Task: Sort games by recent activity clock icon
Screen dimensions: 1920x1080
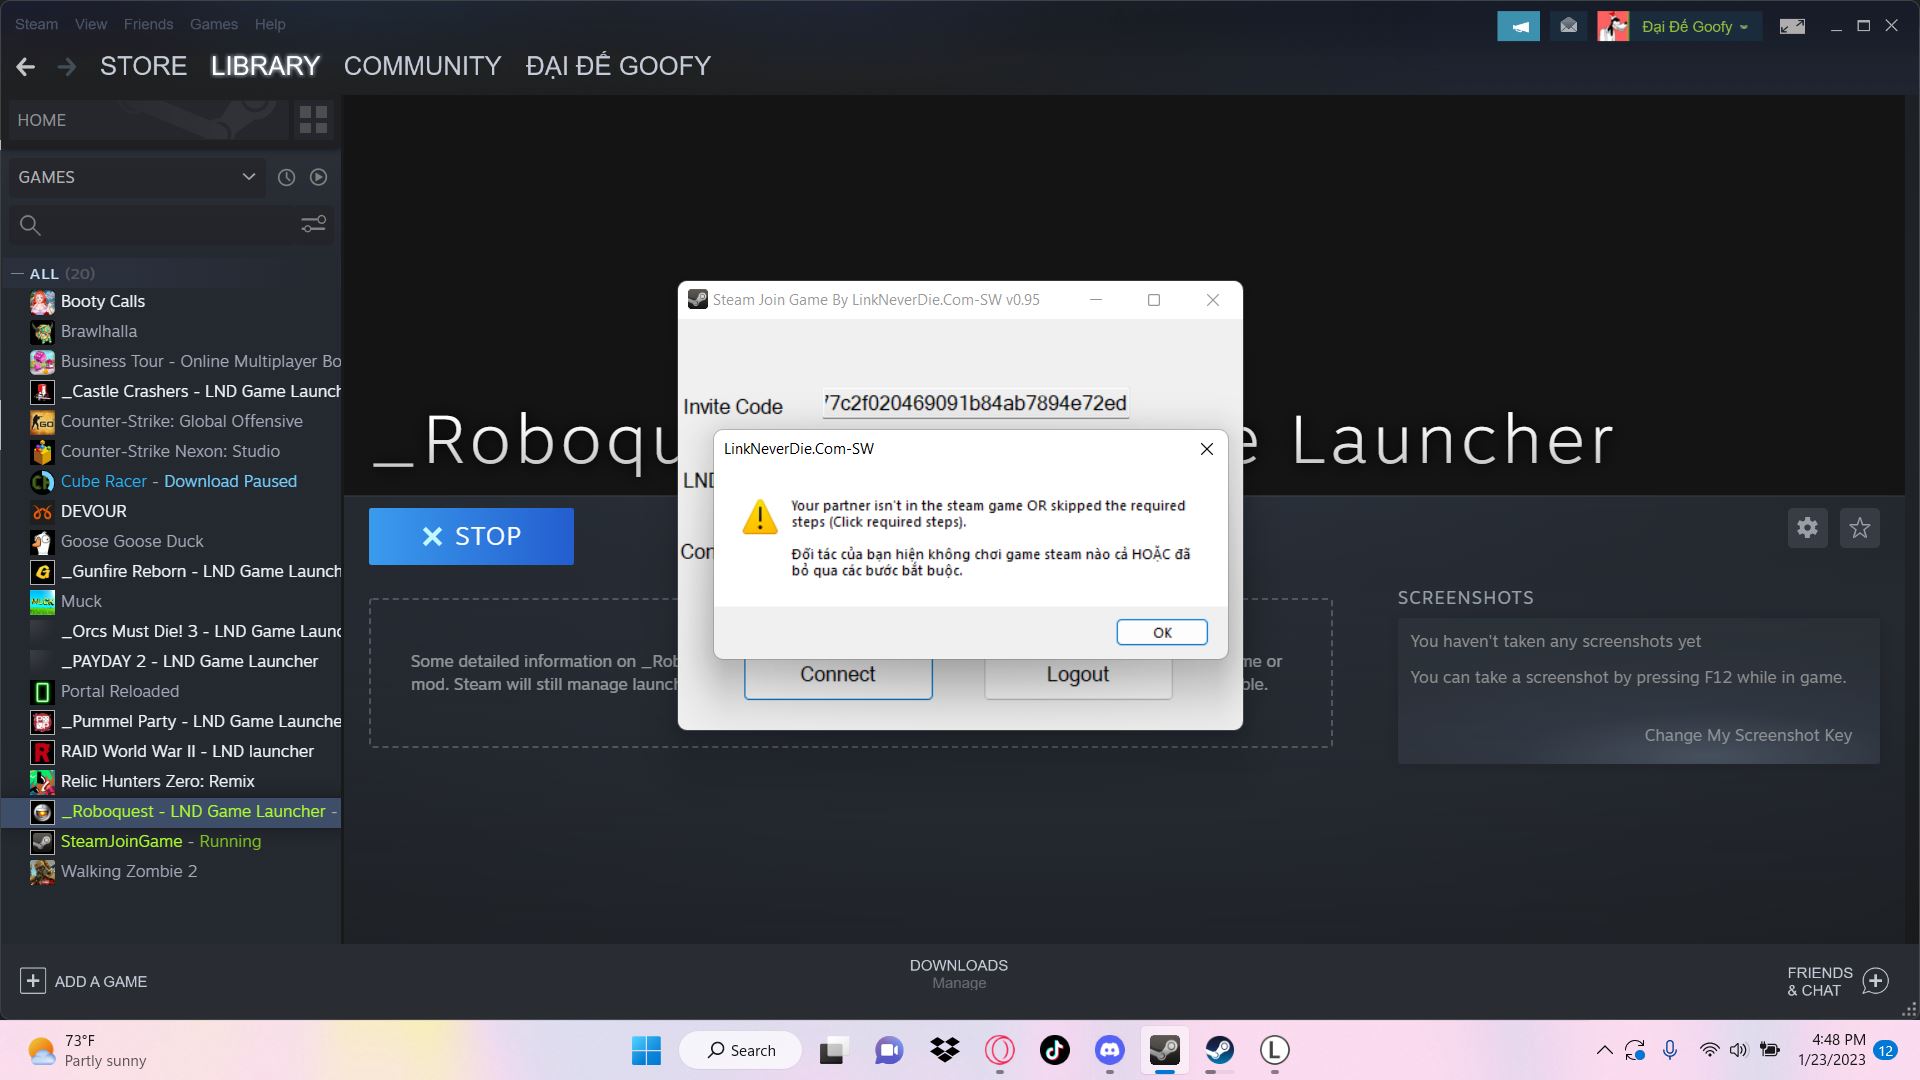Action: (286, 177)
